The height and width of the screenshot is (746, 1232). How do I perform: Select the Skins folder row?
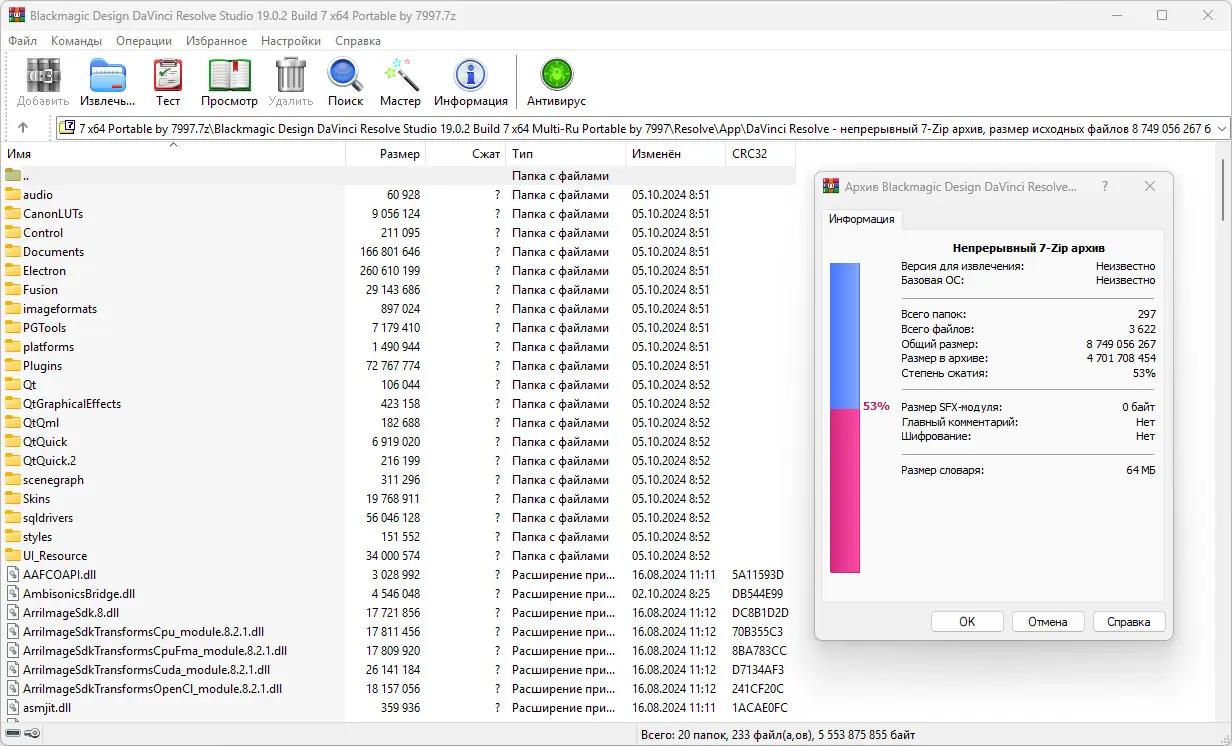[400, 499]
